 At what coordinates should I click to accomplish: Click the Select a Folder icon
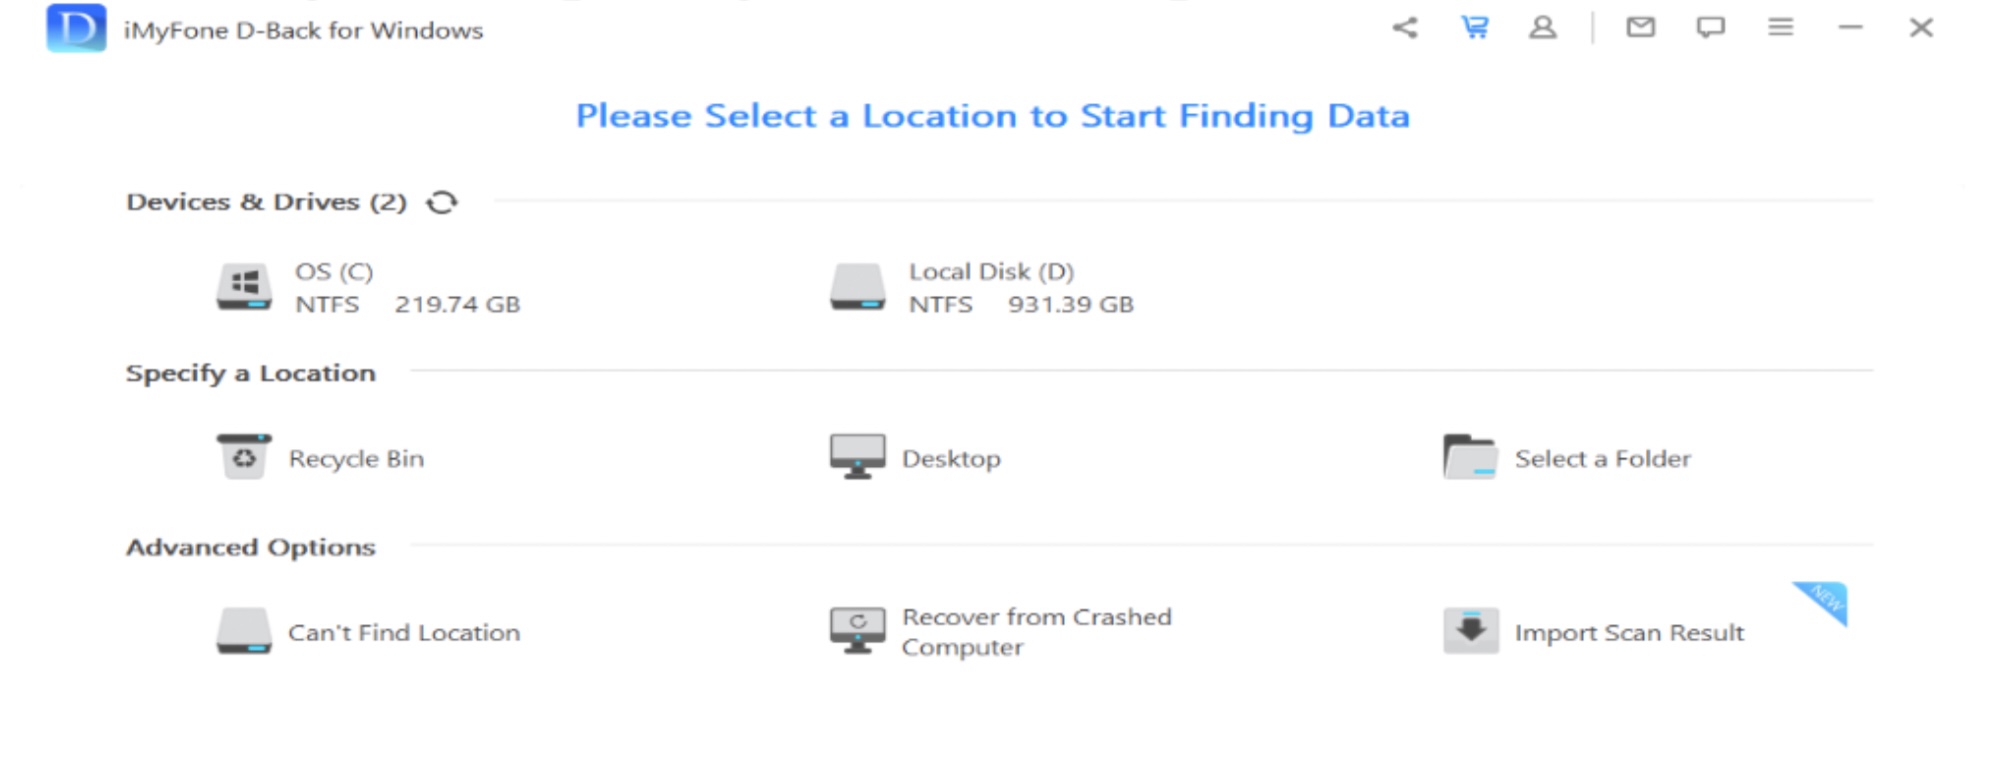coord(1469,458)
